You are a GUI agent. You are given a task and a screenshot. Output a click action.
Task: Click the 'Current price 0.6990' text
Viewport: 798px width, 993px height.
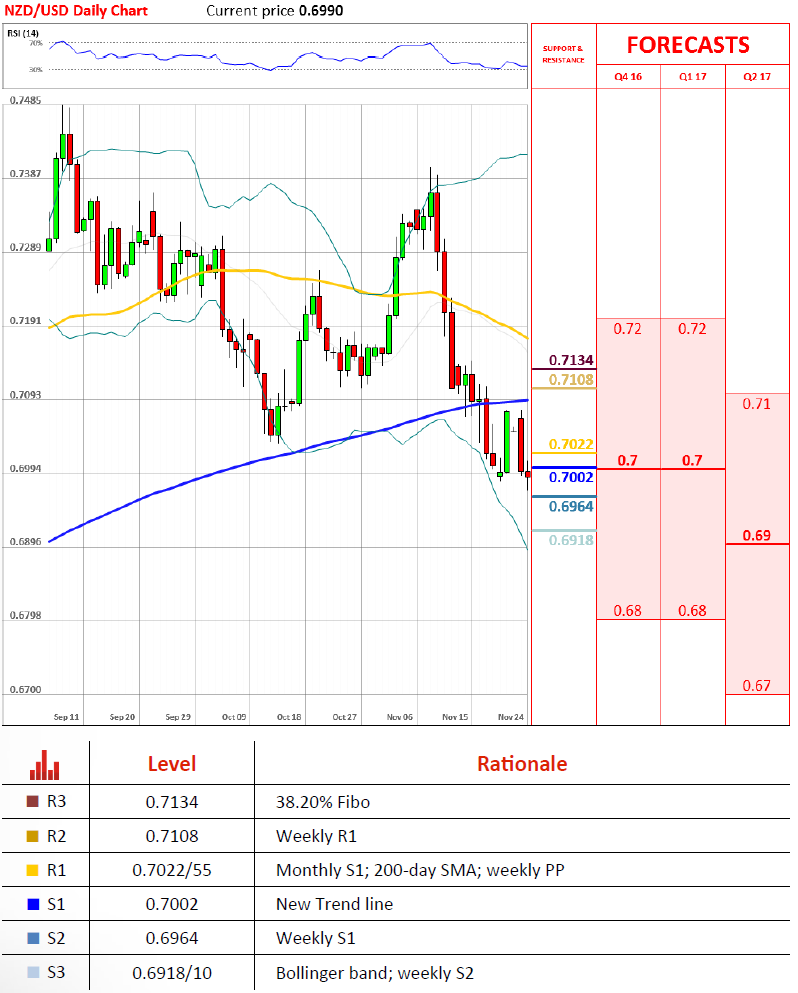pos(275,11)
